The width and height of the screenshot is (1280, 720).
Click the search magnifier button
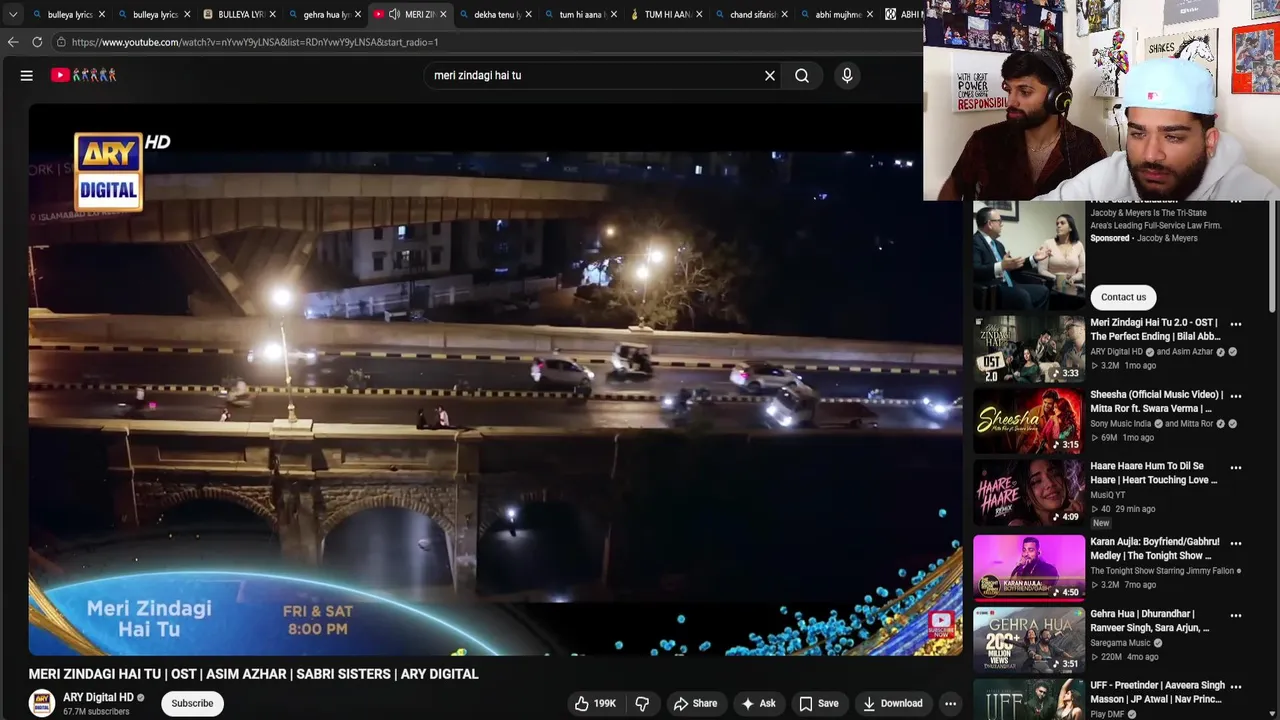tap(802, 75)
